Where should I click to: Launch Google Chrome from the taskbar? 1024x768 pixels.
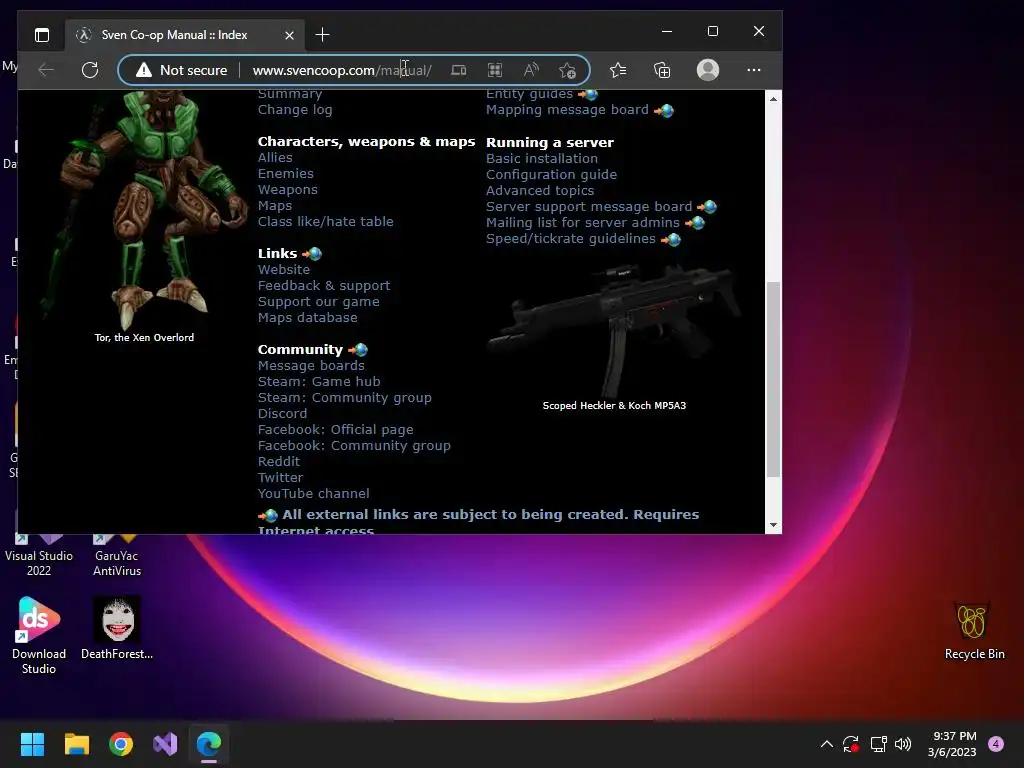click(121, 744)
